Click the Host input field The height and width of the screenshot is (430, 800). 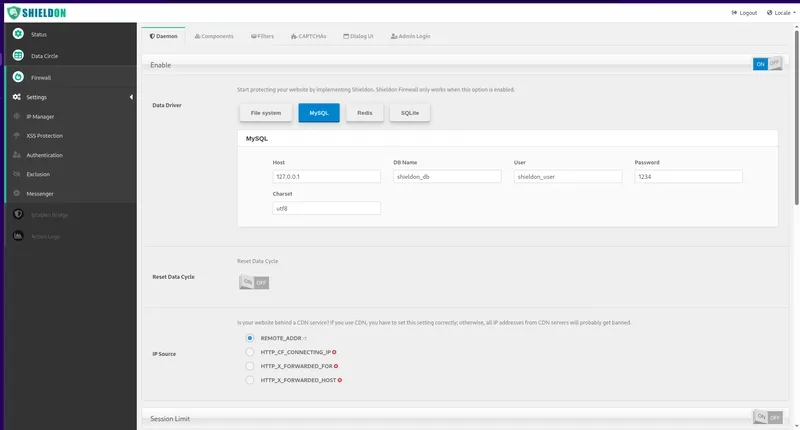click(x=327, y=176)
